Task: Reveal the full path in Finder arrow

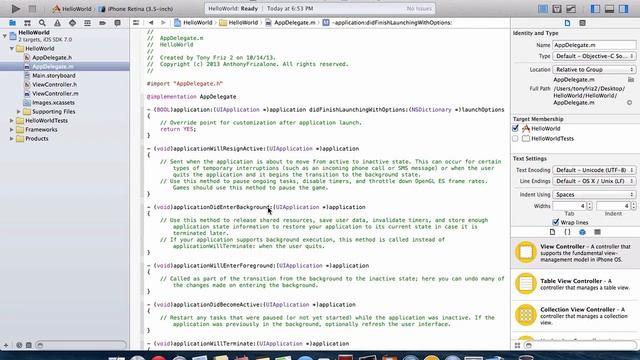Action: [629, 102]
